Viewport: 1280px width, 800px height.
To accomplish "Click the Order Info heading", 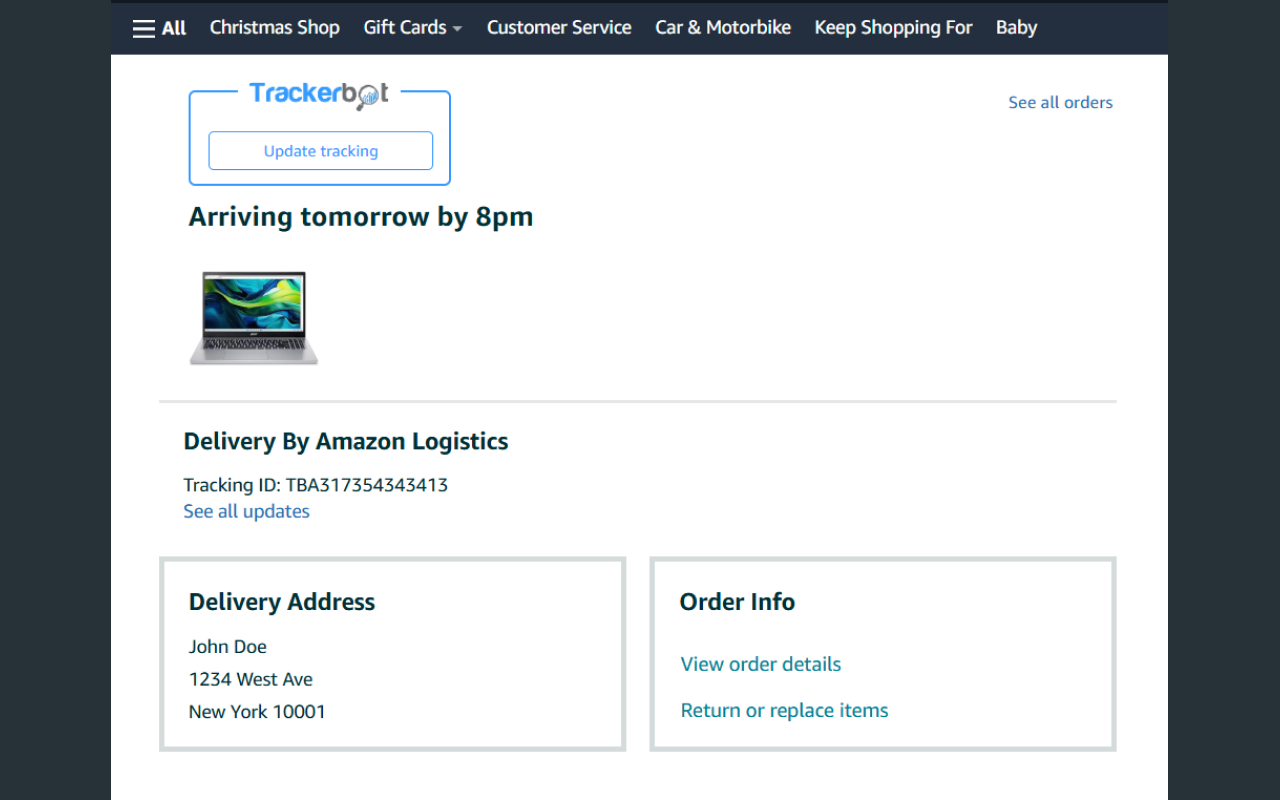I will pos(737,602).
